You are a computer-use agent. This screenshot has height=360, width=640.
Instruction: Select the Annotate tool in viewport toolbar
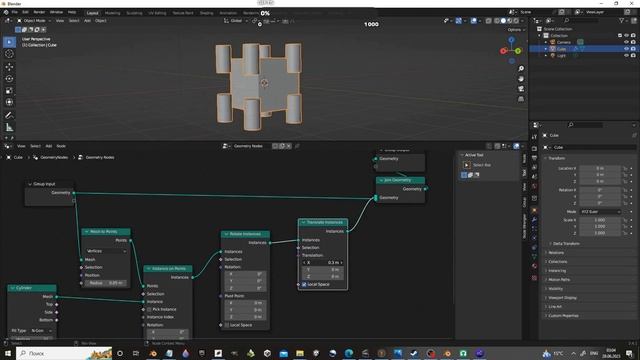pyautogui.click(x=9, y=116)
